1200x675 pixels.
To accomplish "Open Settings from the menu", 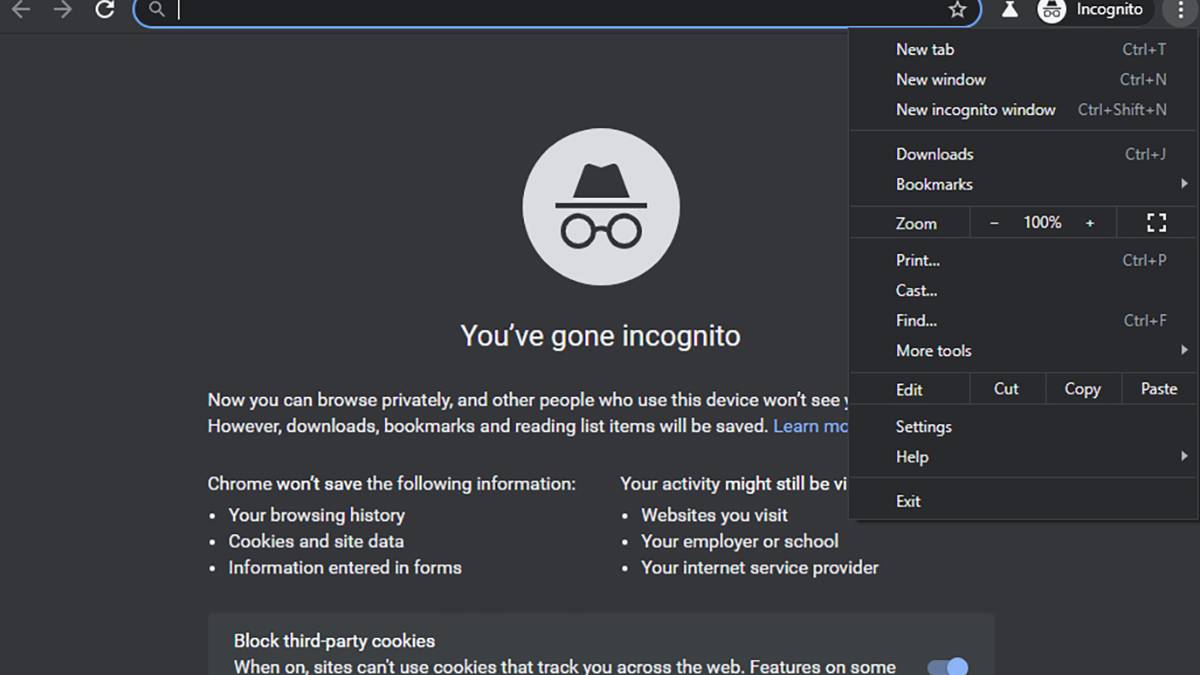I will (x=1024, y=427).
